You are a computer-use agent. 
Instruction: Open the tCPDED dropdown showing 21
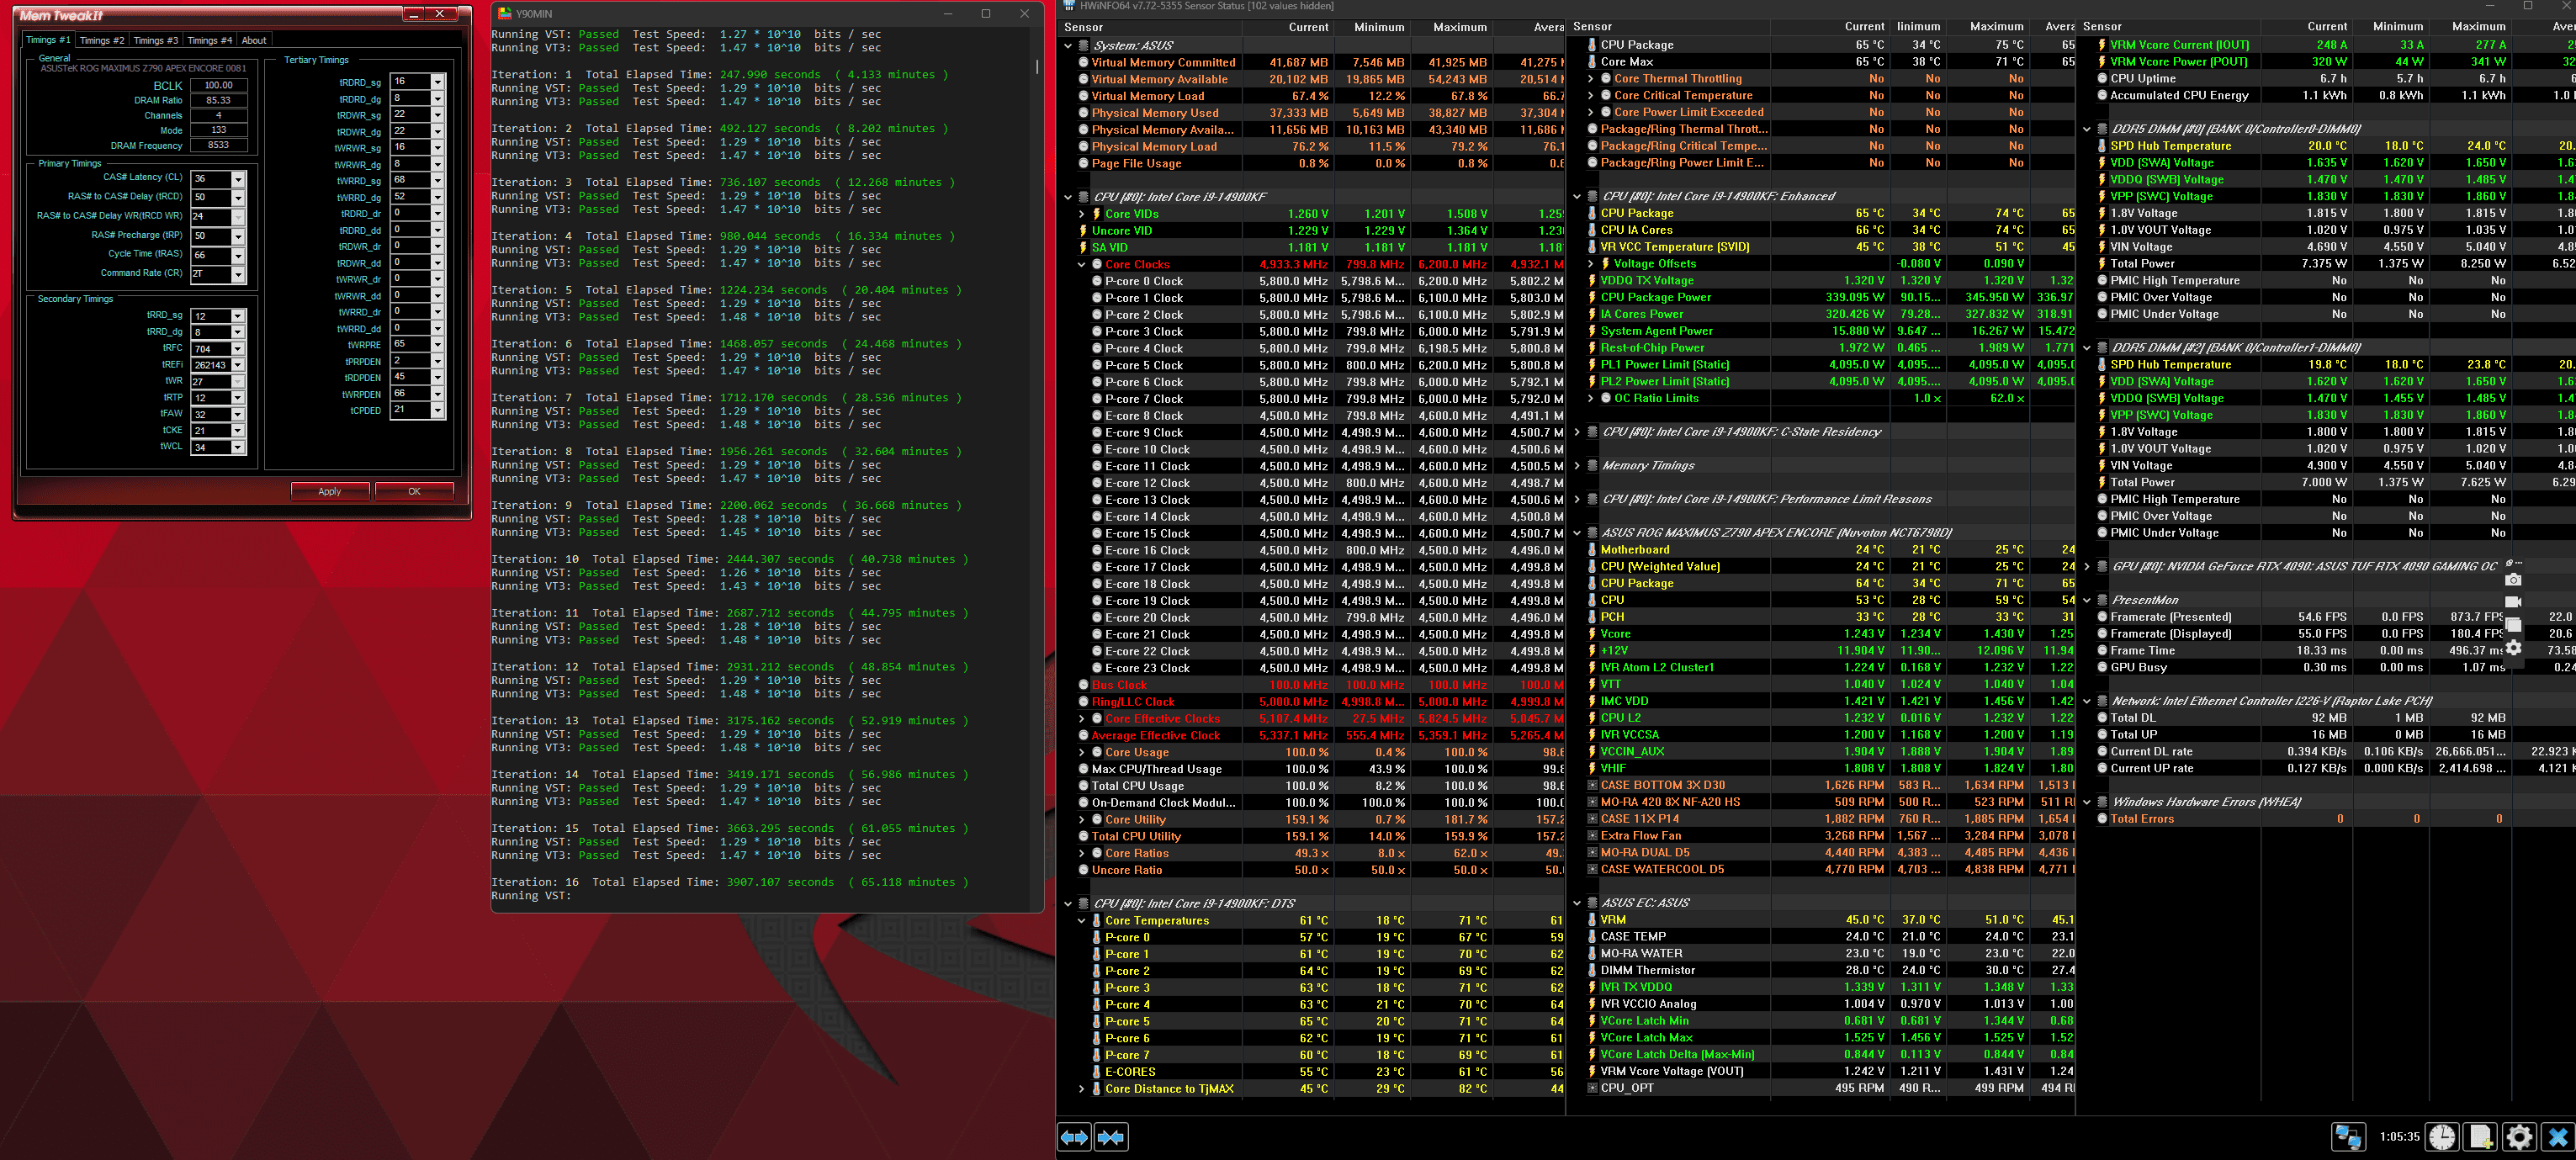pyautogui.click(x=437, y=410)
